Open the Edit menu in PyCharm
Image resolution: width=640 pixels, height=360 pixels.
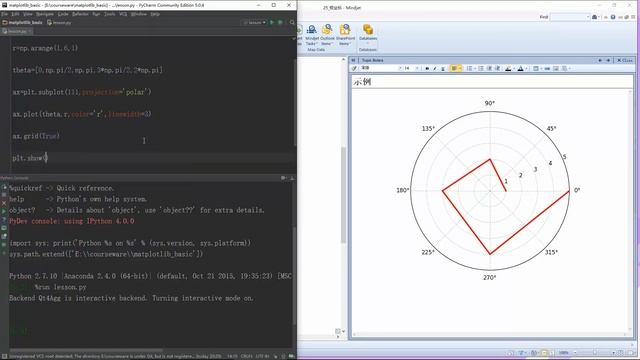coord(15,14)
